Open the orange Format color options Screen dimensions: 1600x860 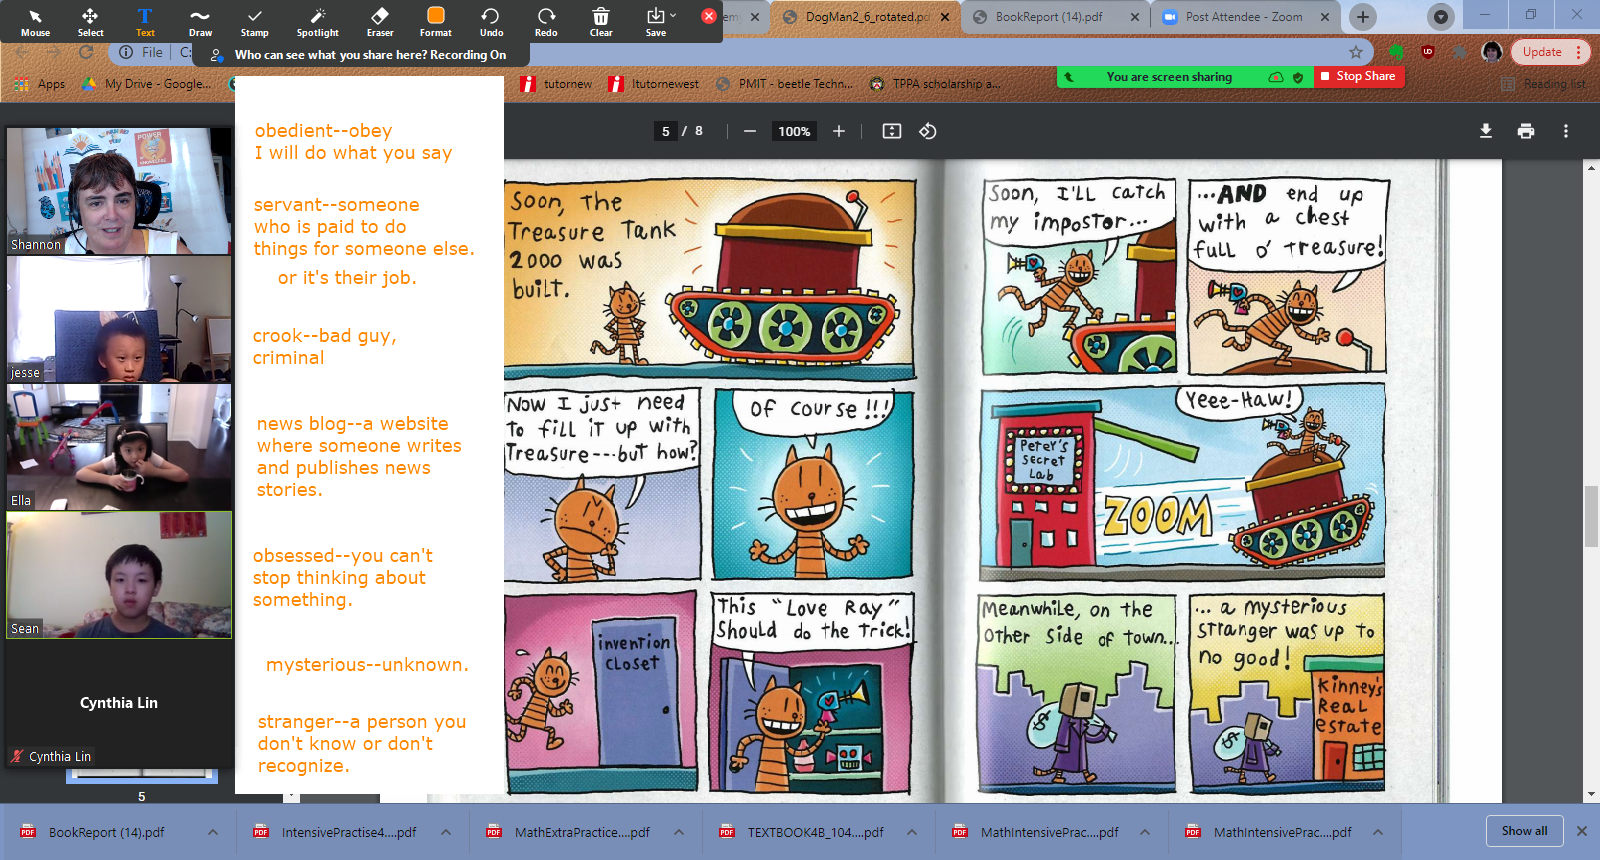[x=436, y=21]
